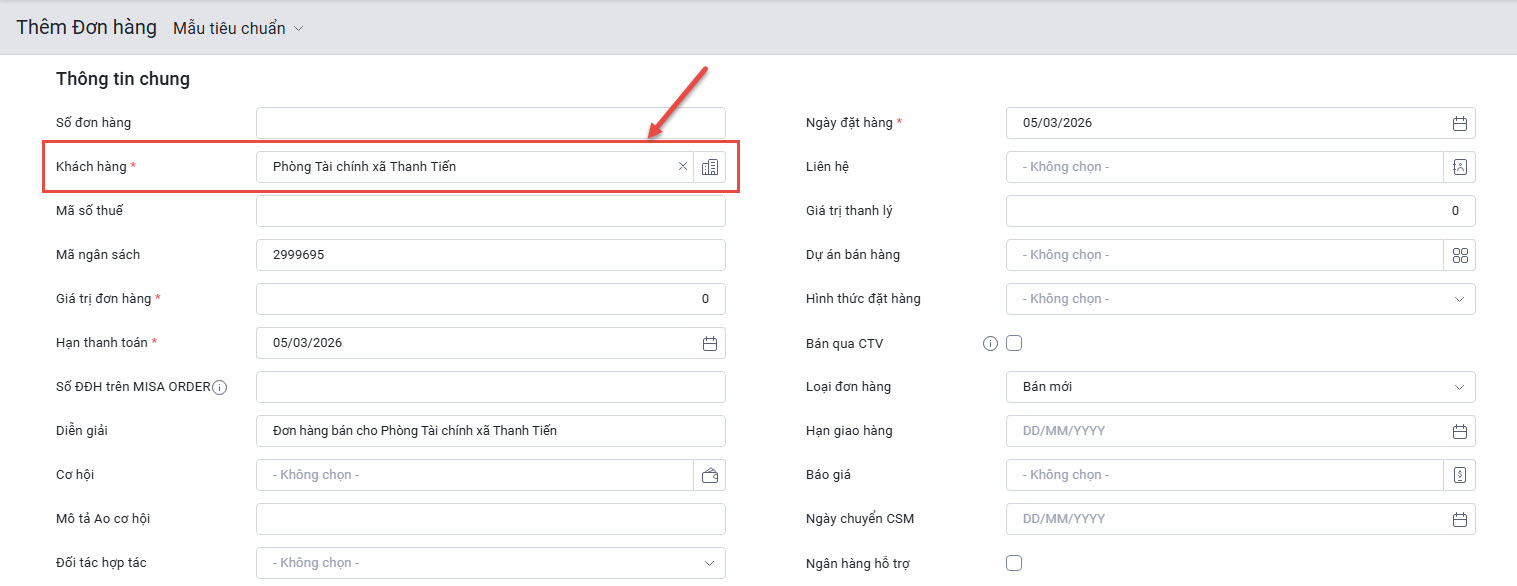
Task: Open opportunity picker icon for Cơ hội
Action: (710, 475)
